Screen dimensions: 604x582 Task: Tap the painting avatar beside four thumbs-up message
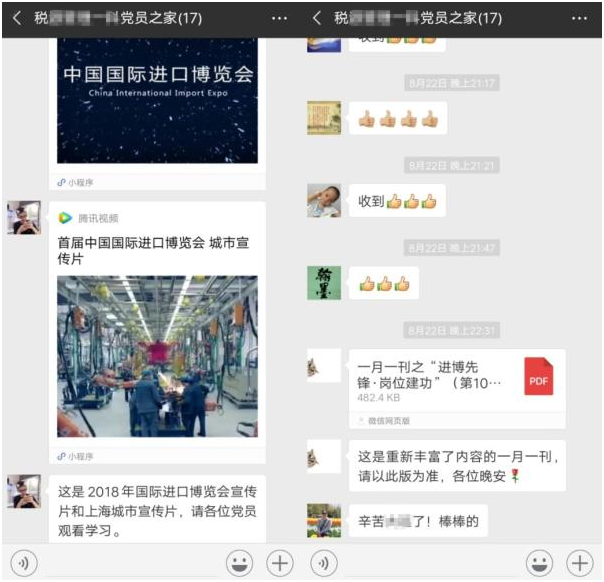[324, 118]
